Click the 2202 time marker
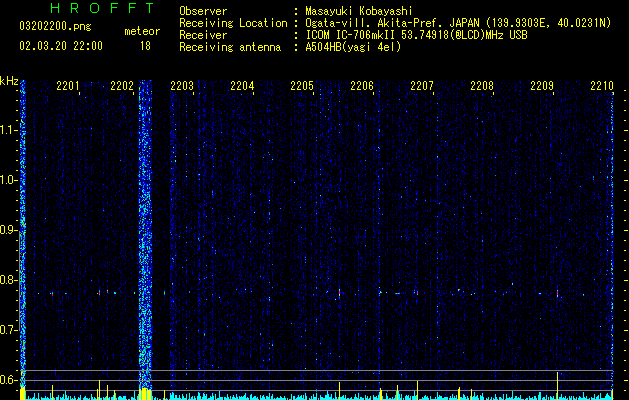This screenshot has height=400, width=629. coord(122,86)
